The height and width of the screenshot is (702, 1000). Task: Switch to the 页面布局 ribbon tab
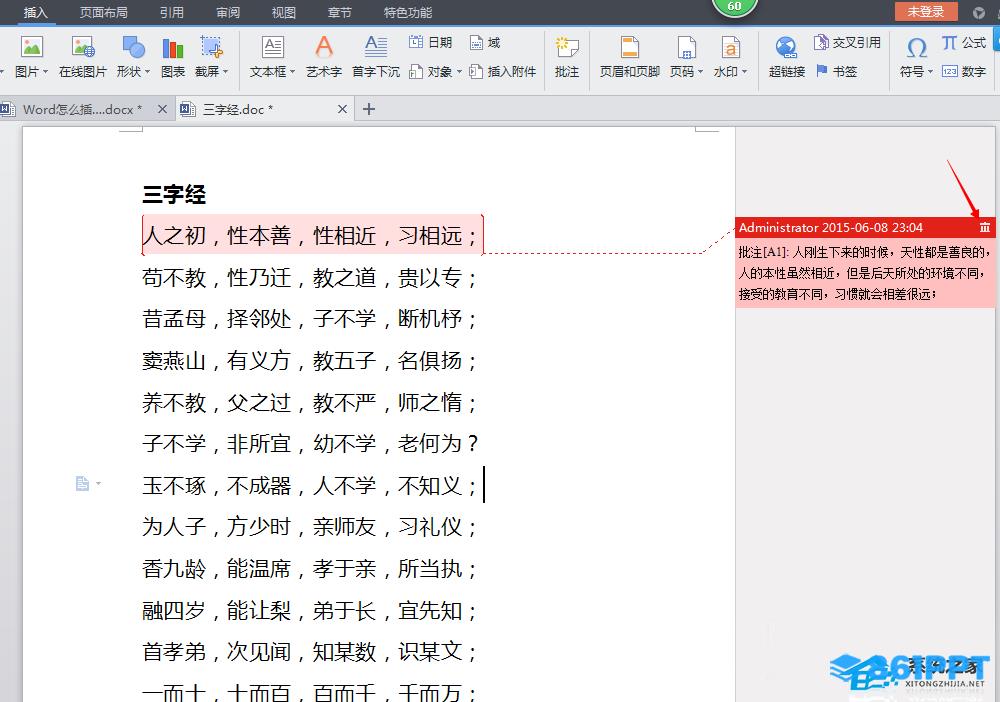(104, 12)
